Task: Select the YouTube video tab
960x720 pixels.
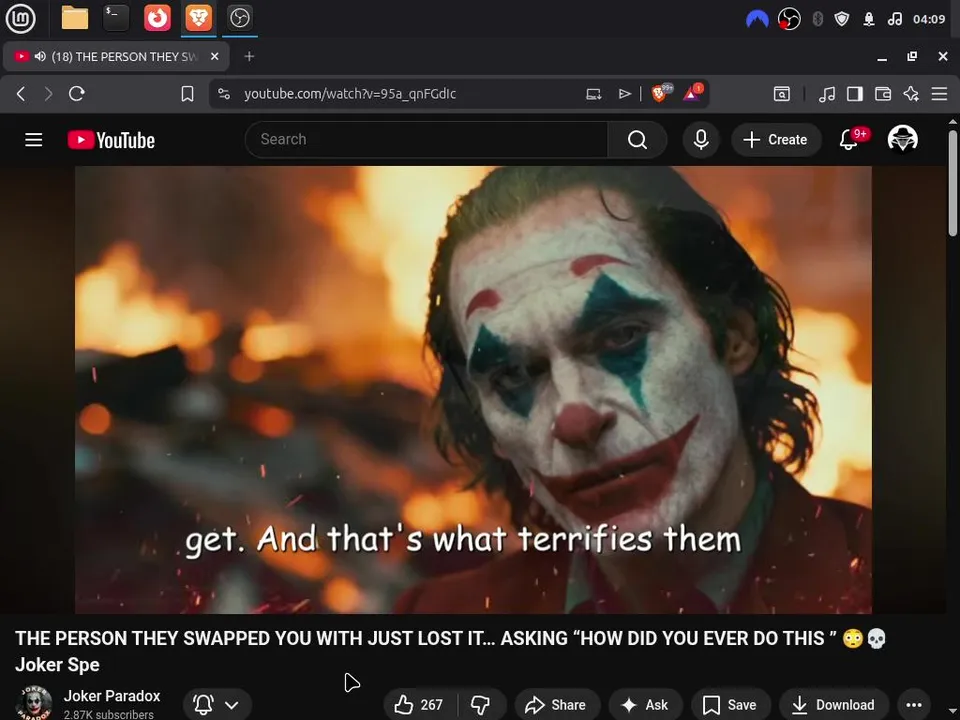Action: (x=116, y=56)
